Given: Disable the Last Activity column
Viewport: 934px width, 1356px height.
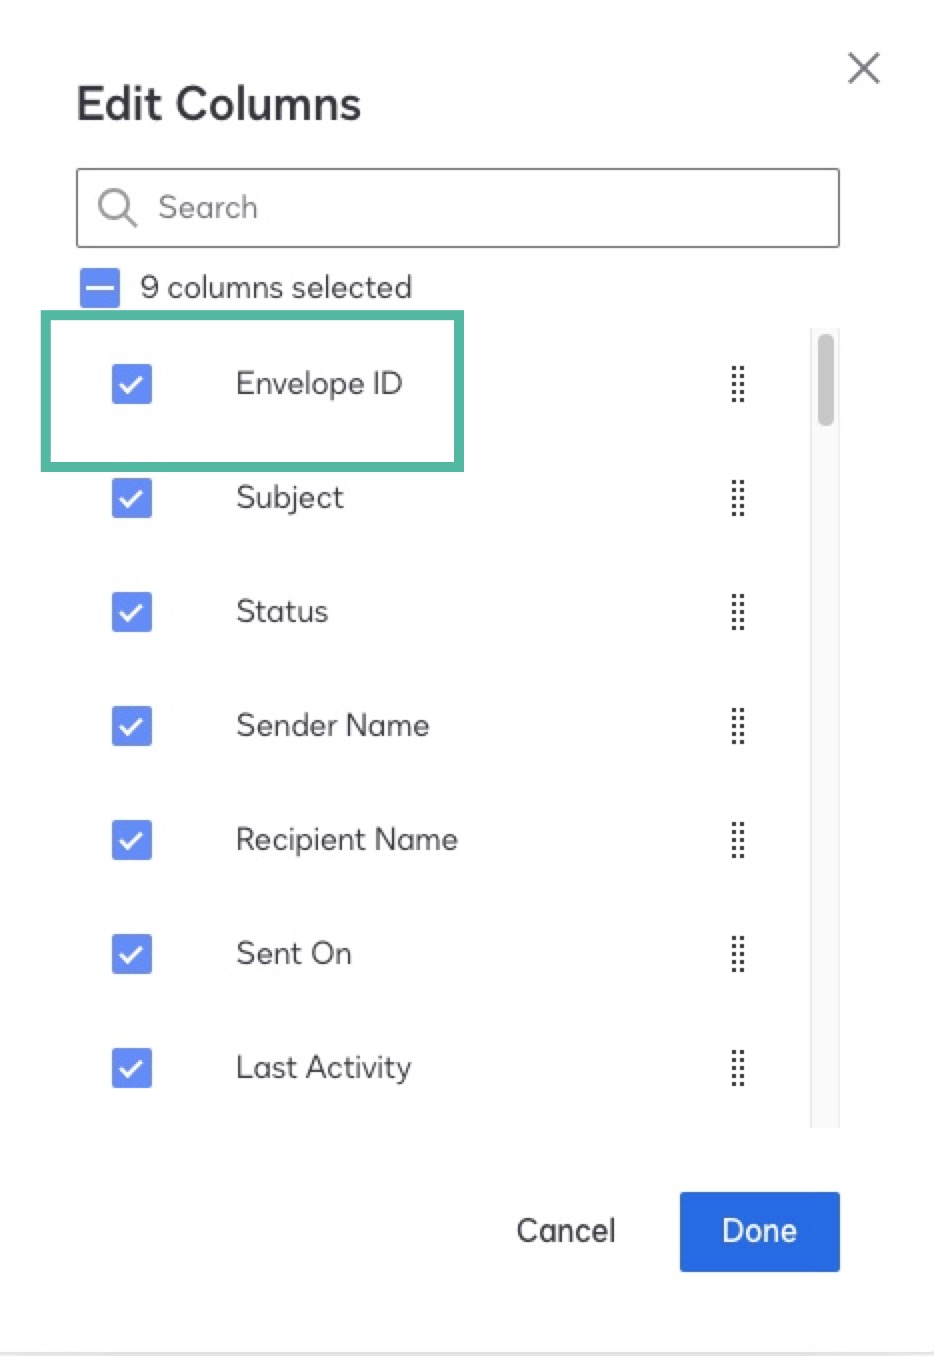Looking at the screenshot, I should 131,1068.
